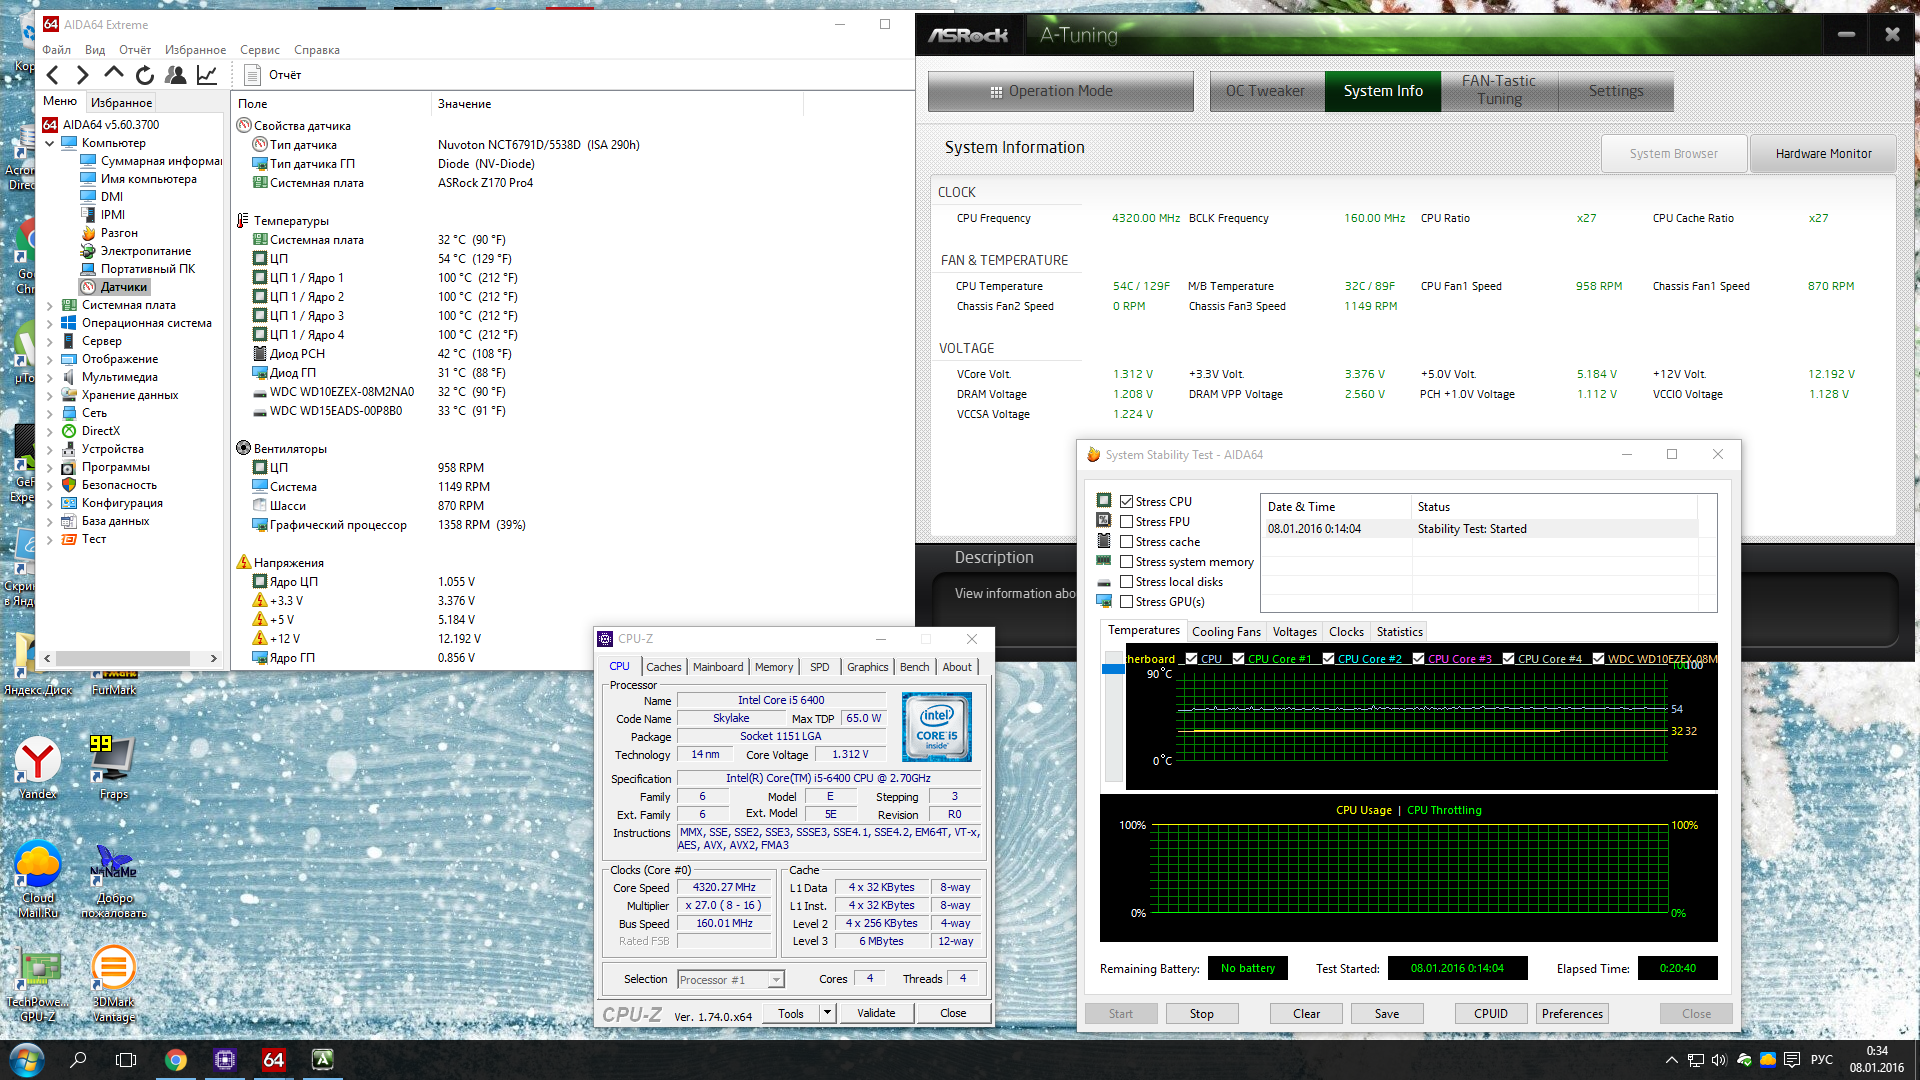Click the AIDA64 back navigation arrow

(53, 75)
